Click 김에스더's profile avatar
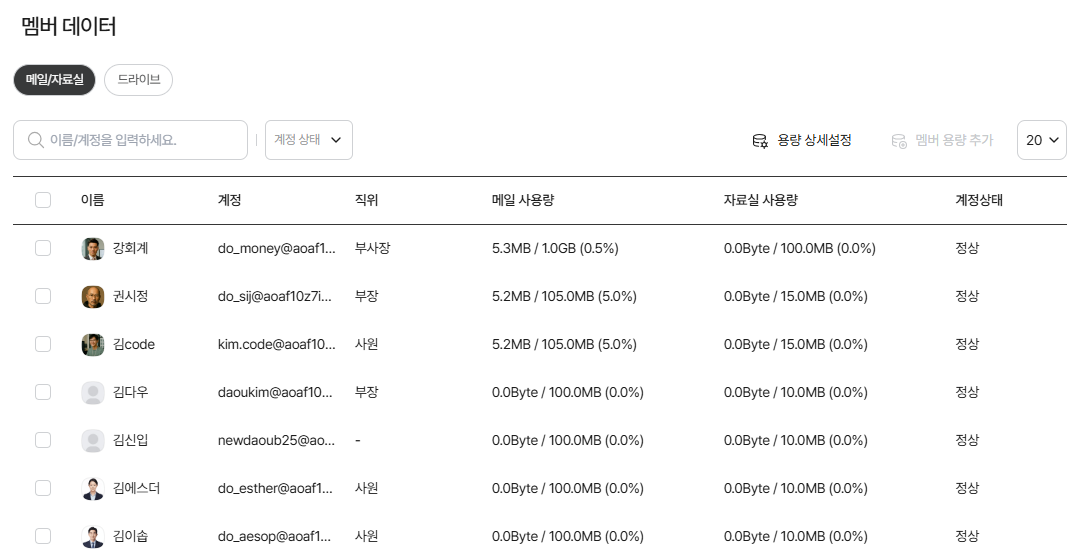 tap(93, 489)
